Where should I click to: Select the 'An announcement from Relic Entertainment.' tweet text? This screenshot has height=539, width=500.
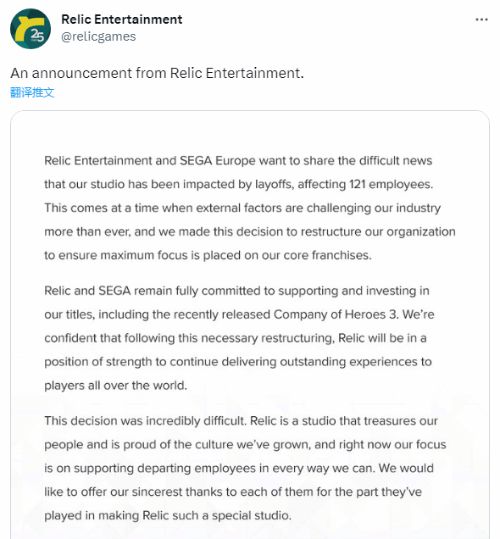[x=157, y=73]
